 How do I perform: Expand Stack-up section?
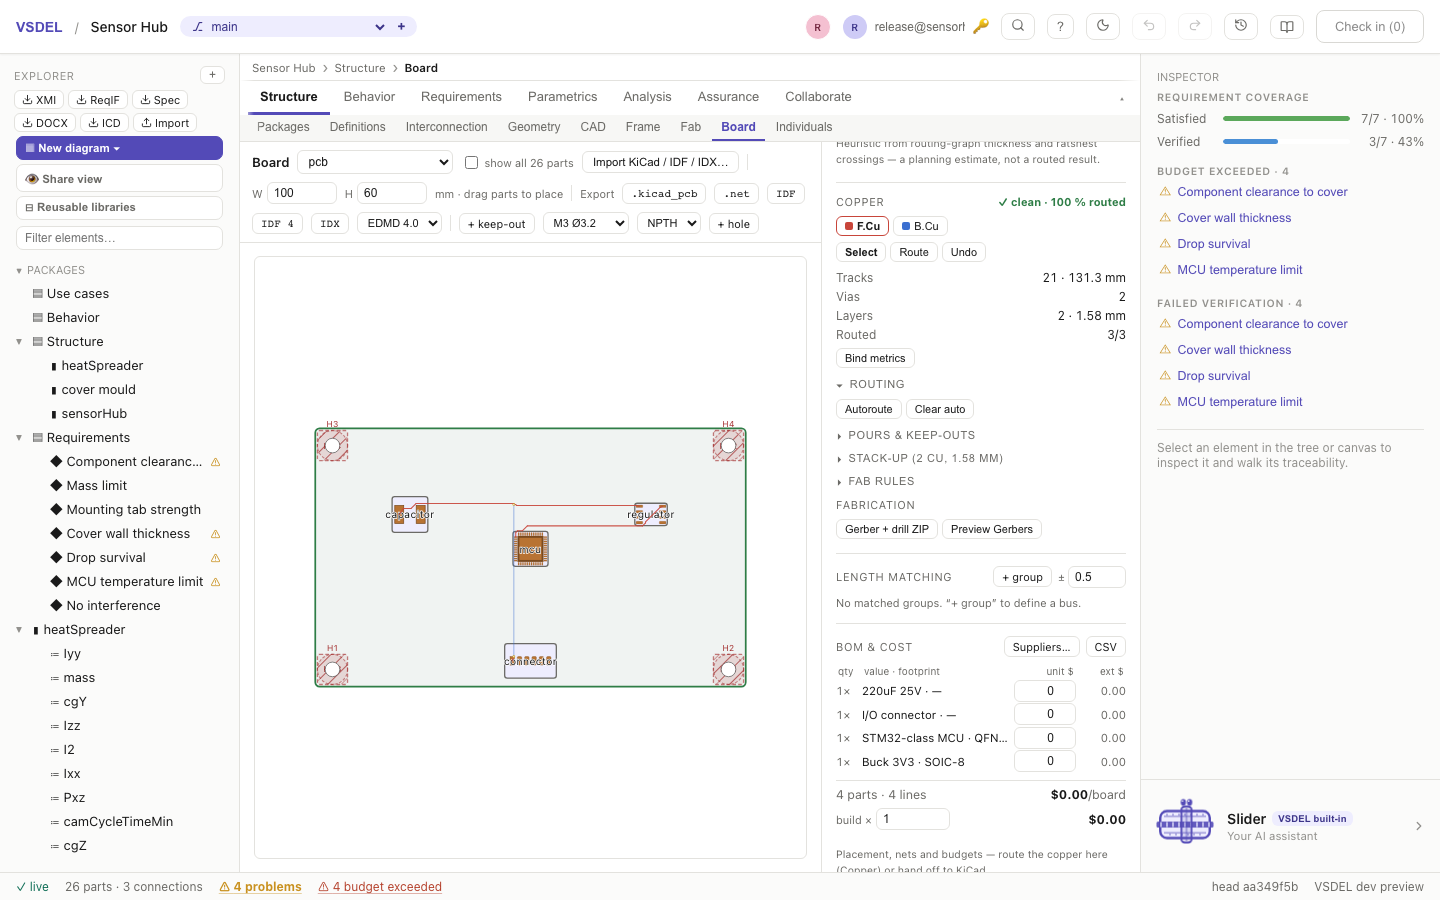coord(920,458)
